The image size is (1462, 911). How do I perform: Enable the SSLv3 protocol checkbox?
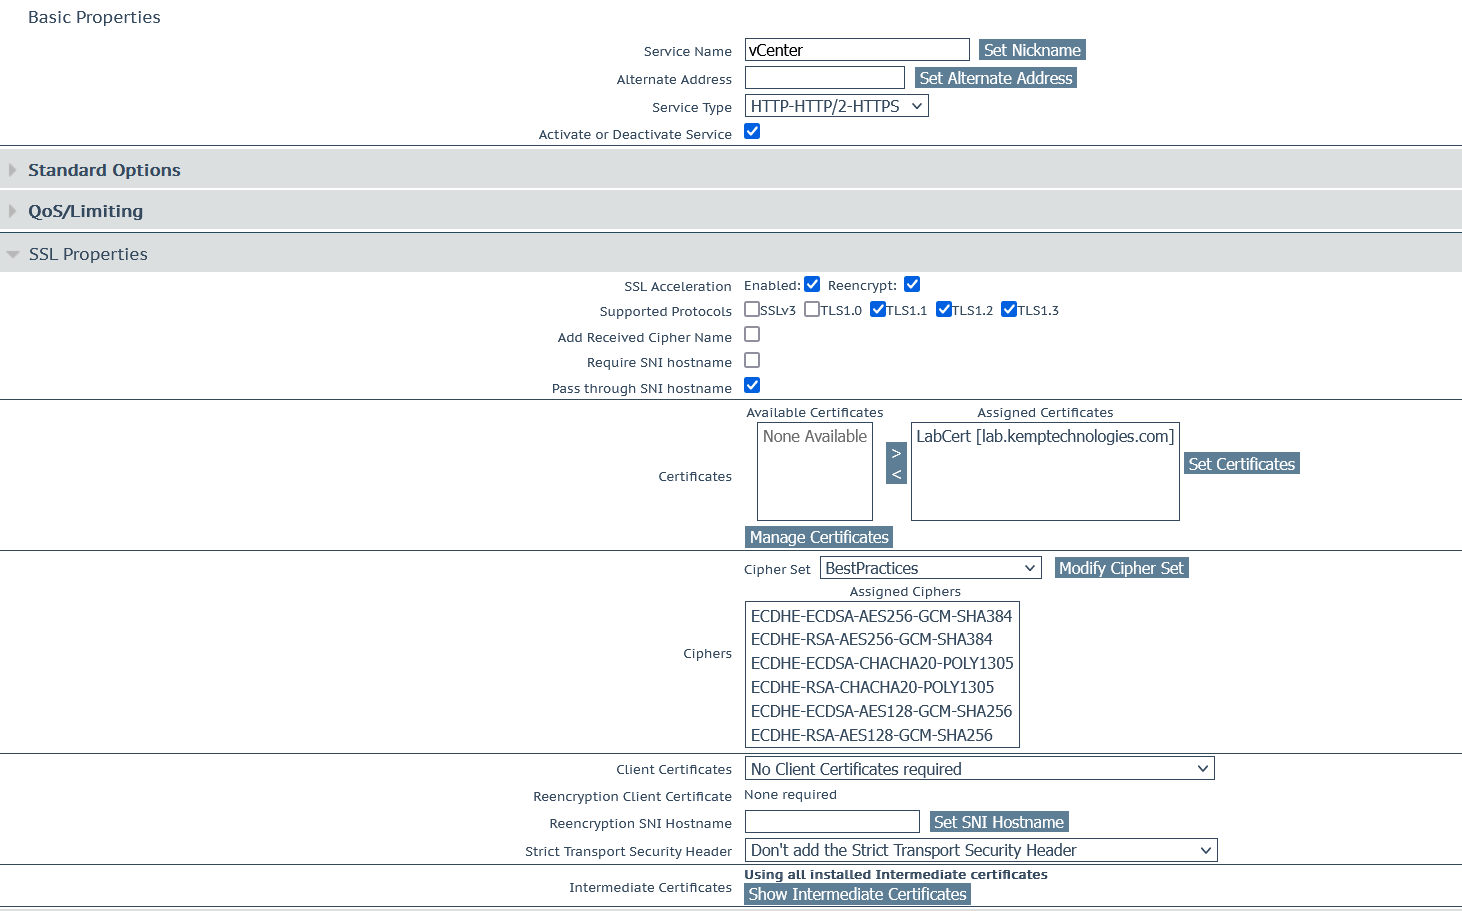752,310
